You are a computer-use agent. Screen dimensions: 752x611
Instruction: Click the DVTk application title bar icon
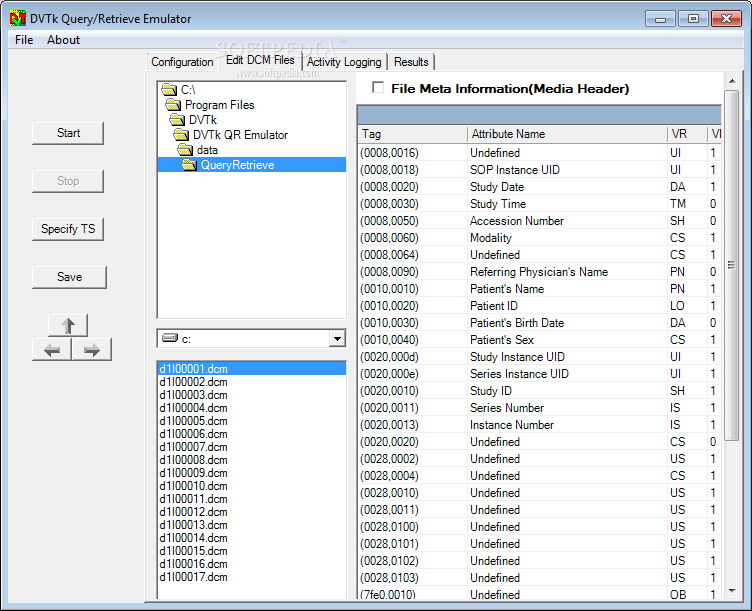[x=18, y=19]
